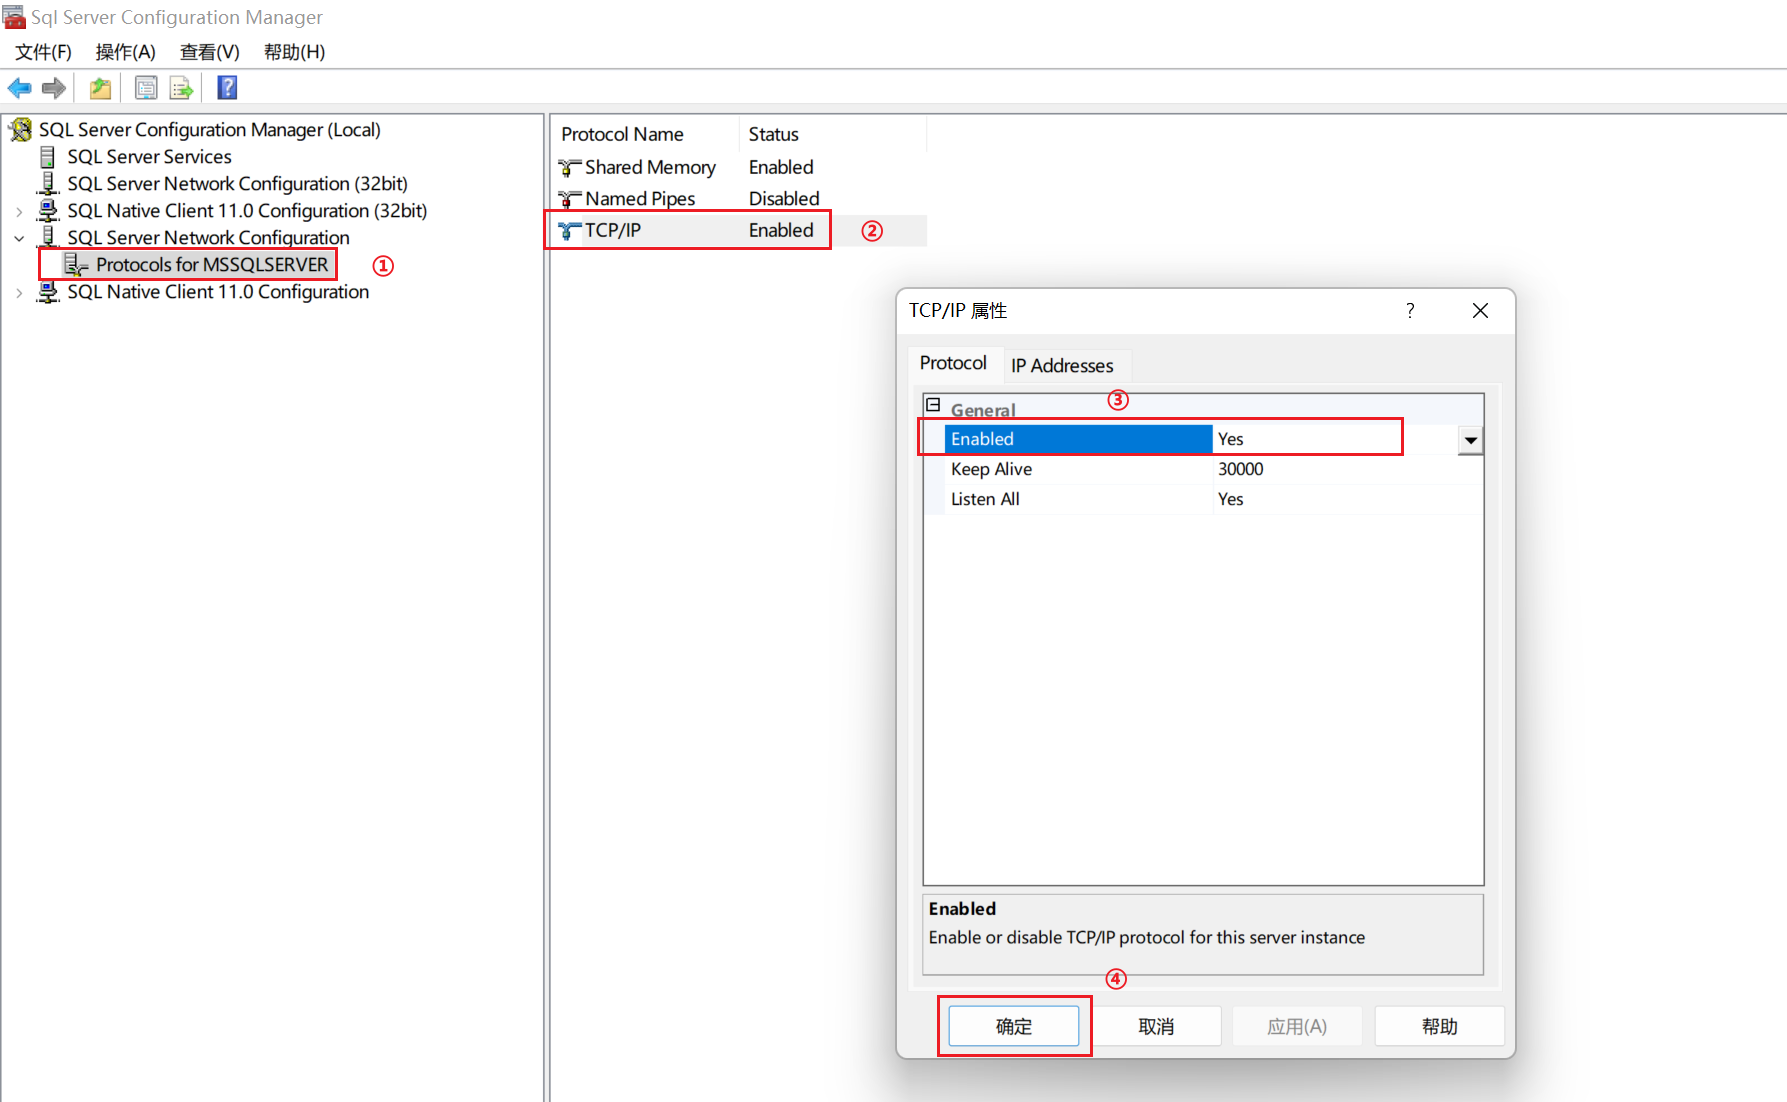The width and height of the screenshot is (1787, 1102).
Task: Click the Forward arrow toolbar icon
Action: 54,88
